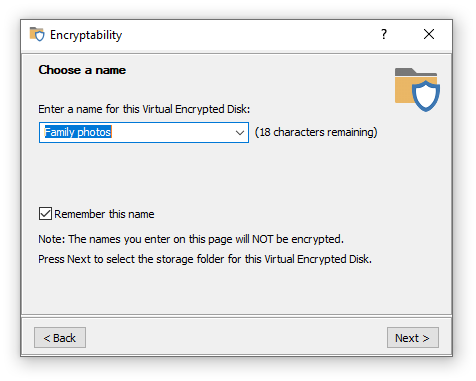Open help with the question mark button
476x381 pixels.
384,34
